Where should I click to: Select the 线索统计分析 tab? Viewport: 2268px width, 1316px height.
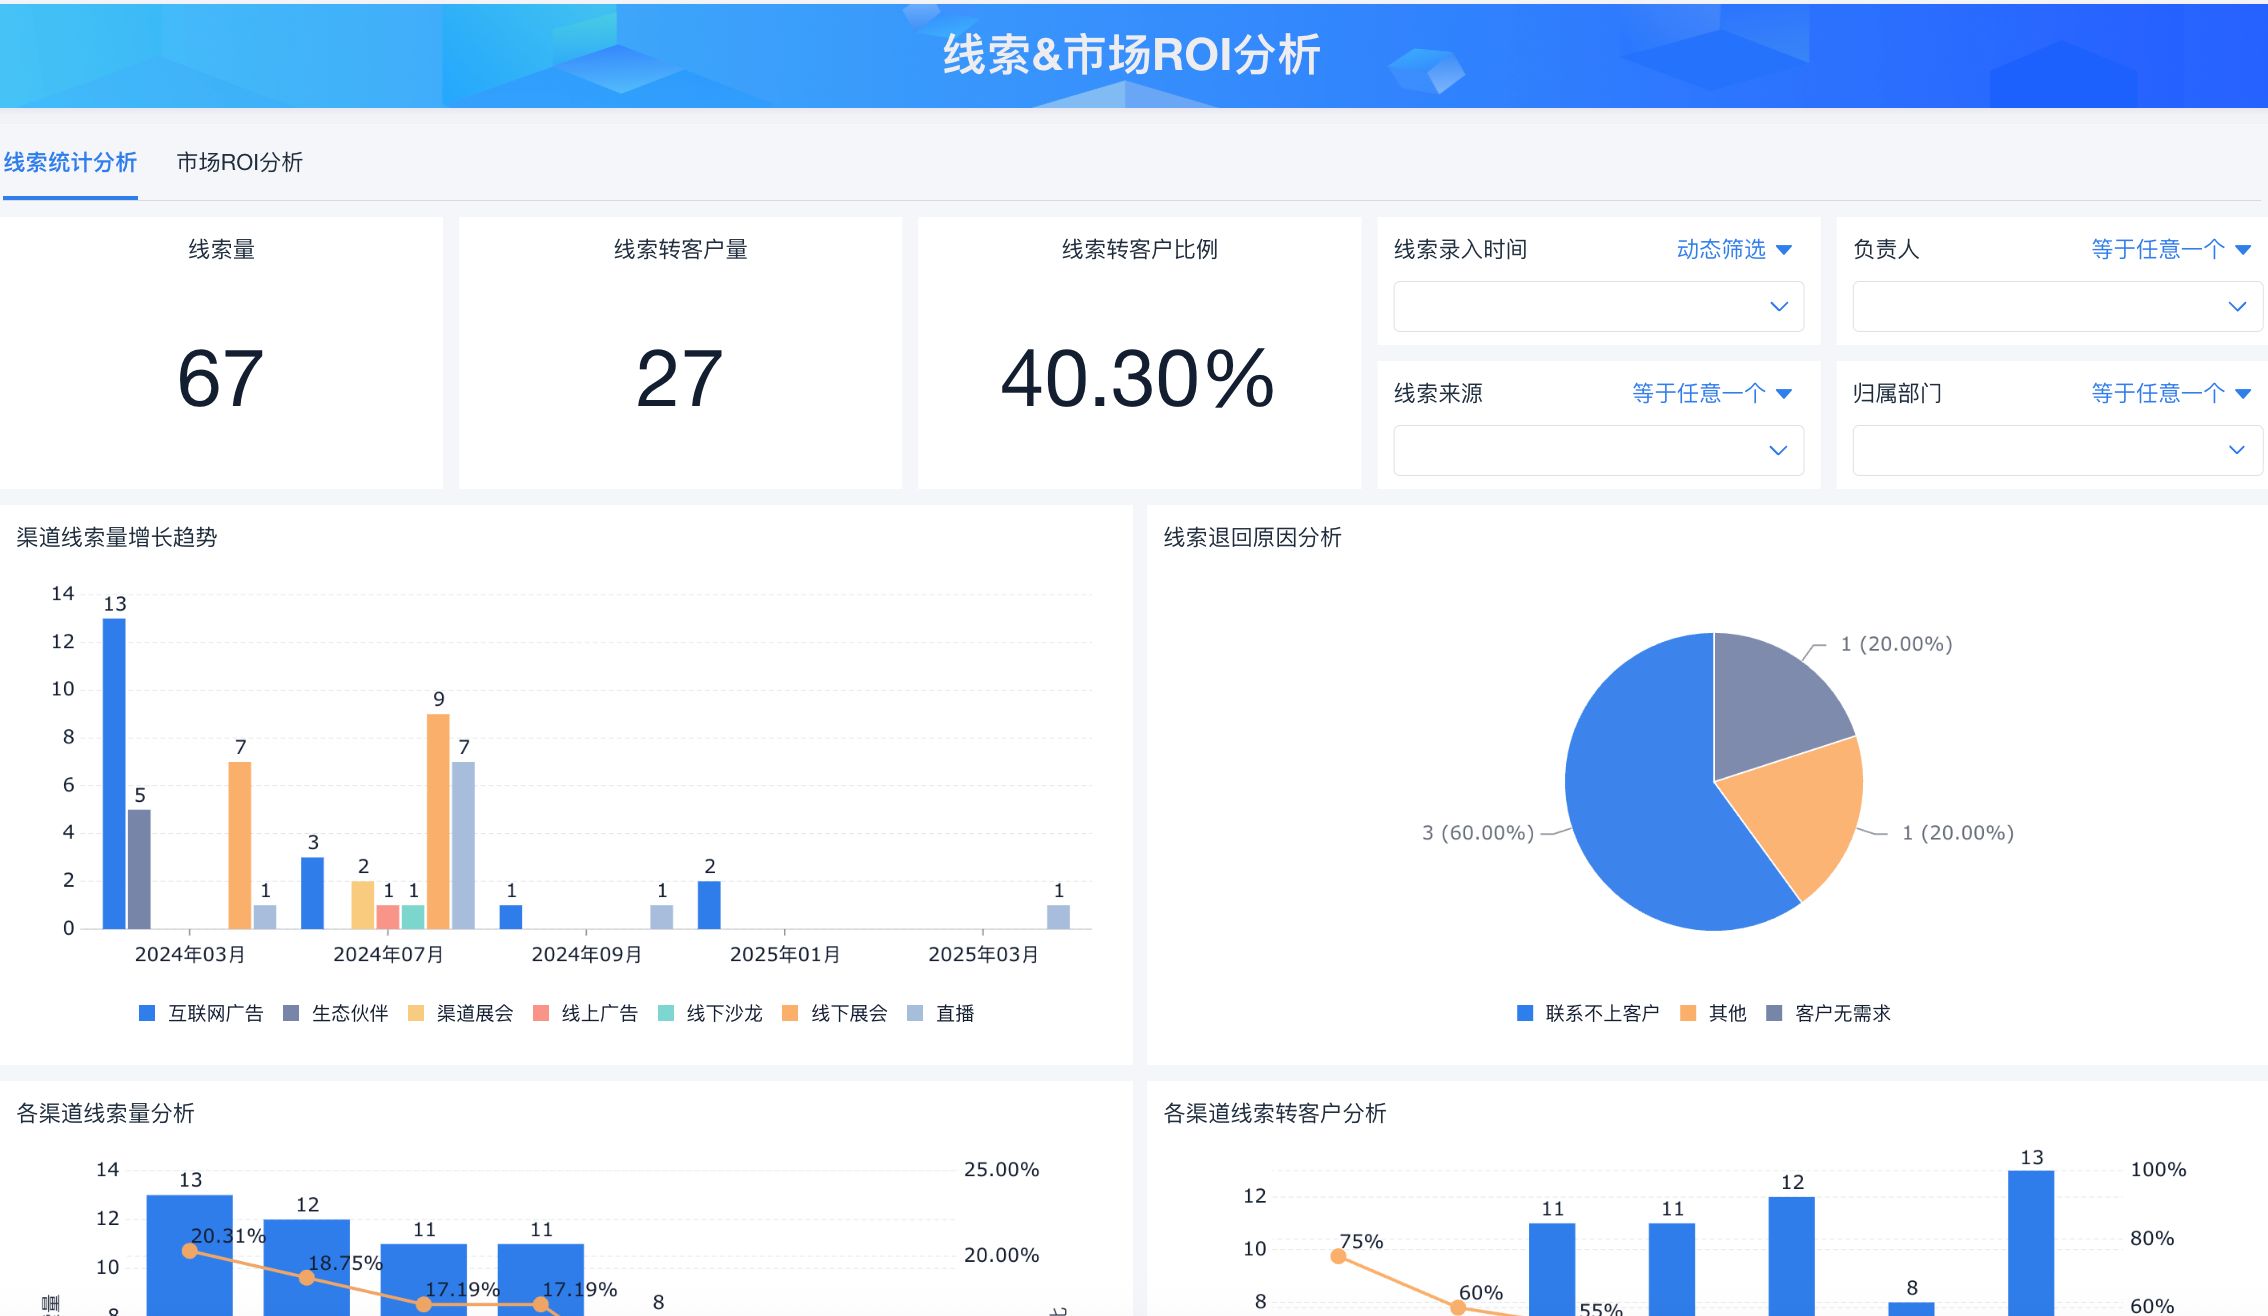pyautogui.click(x=70, y=162)
